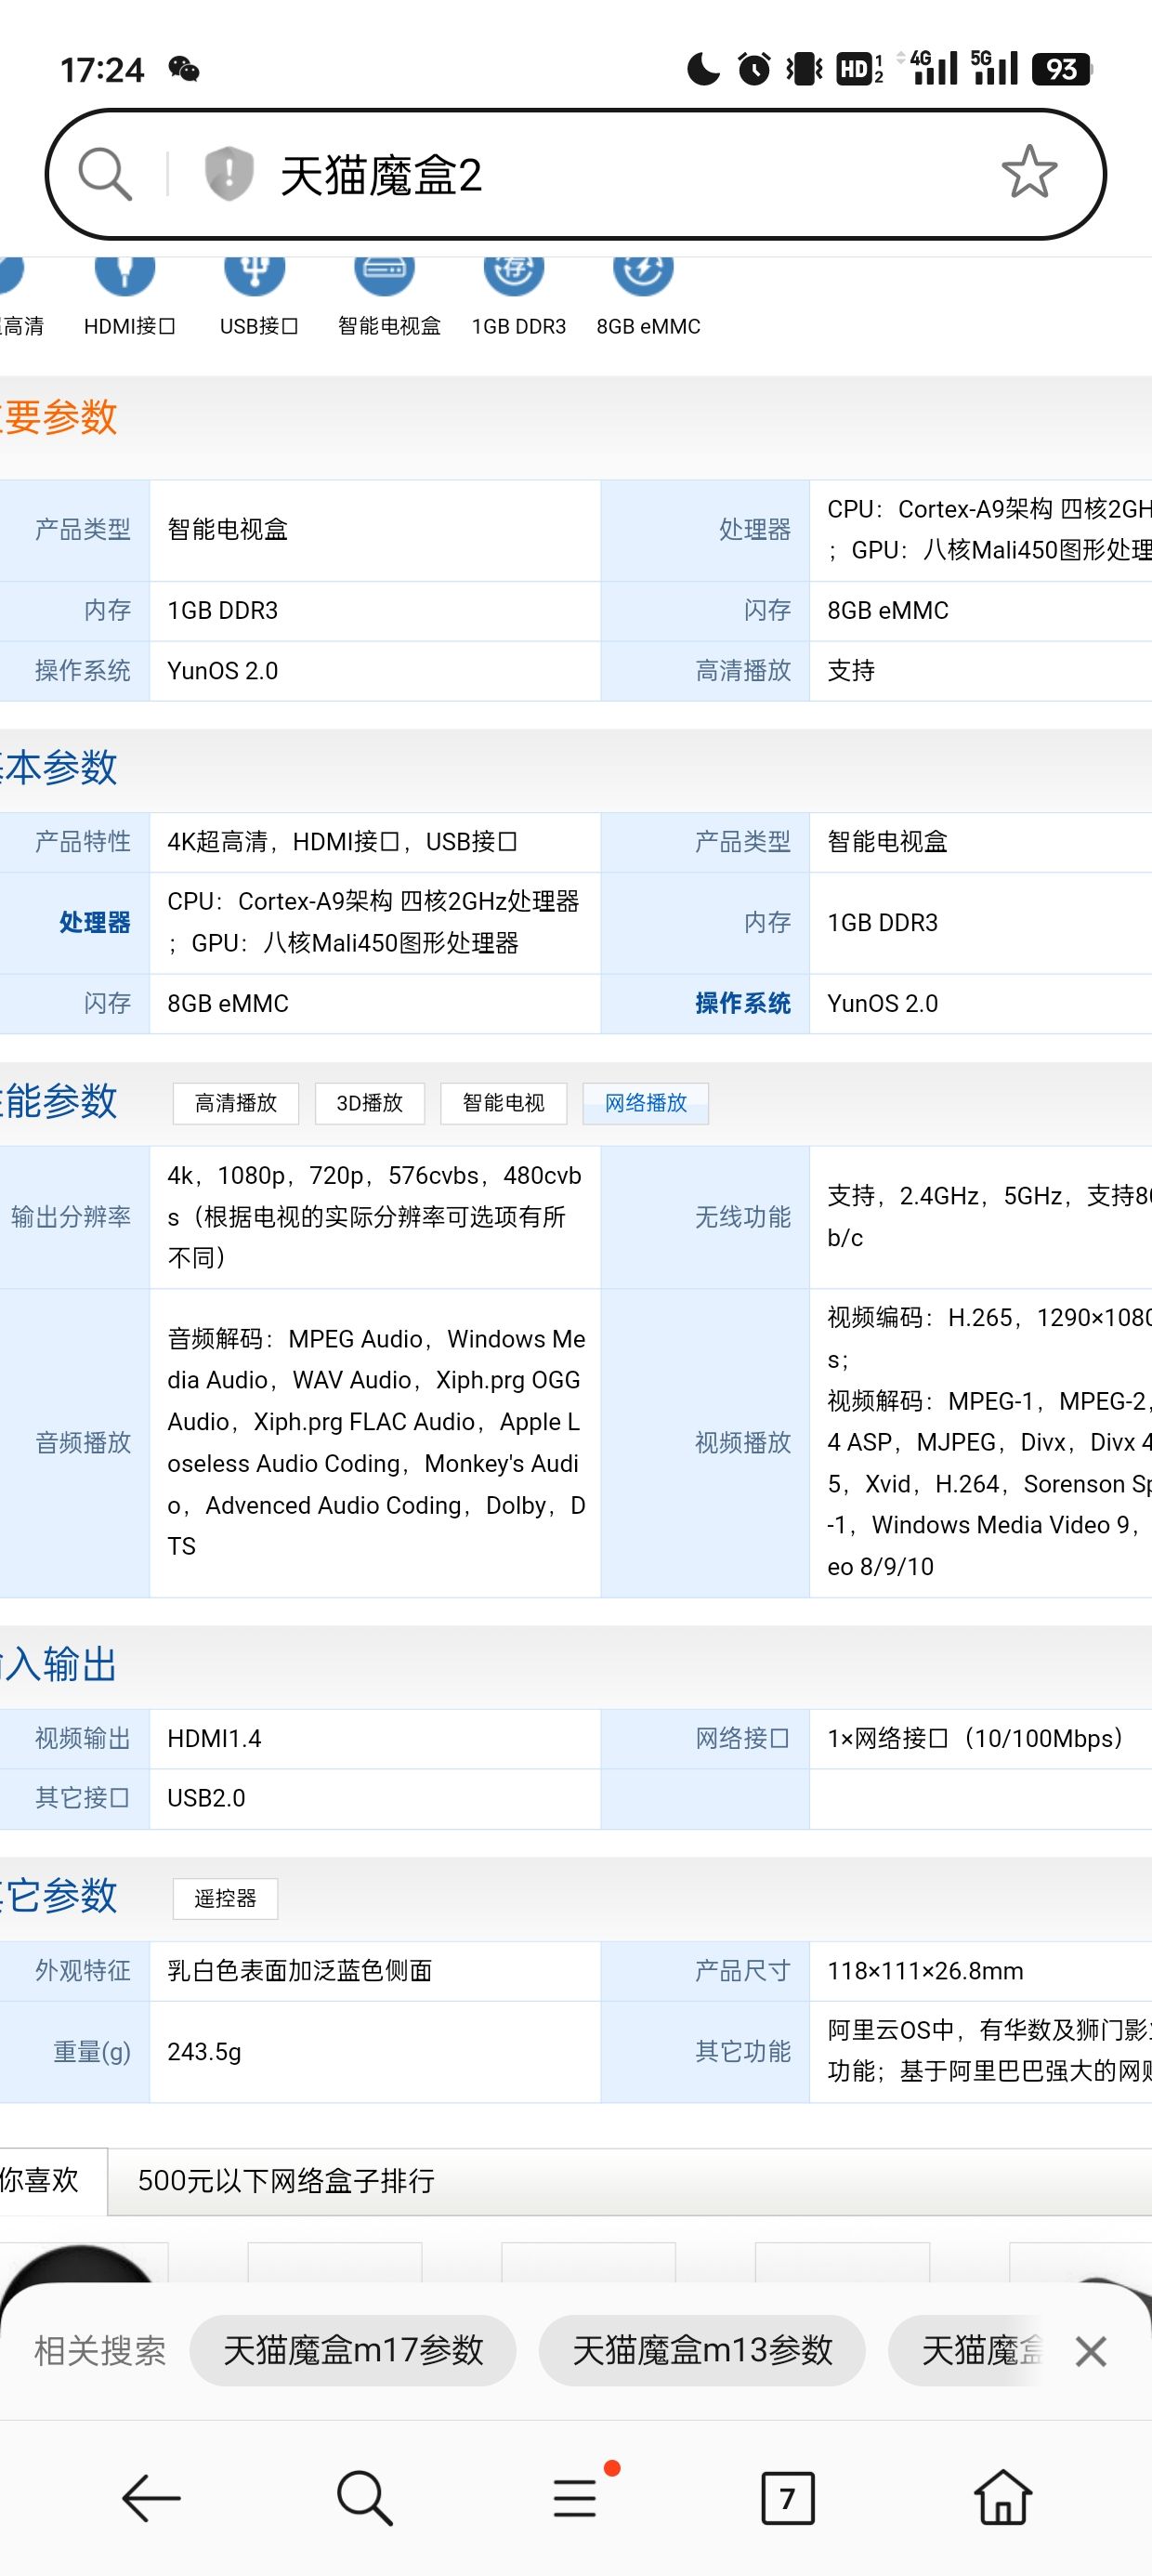Tap the 产品特性 row label
The height and width of the screenshot is (2576, 1152).
[x=83, y=841]
